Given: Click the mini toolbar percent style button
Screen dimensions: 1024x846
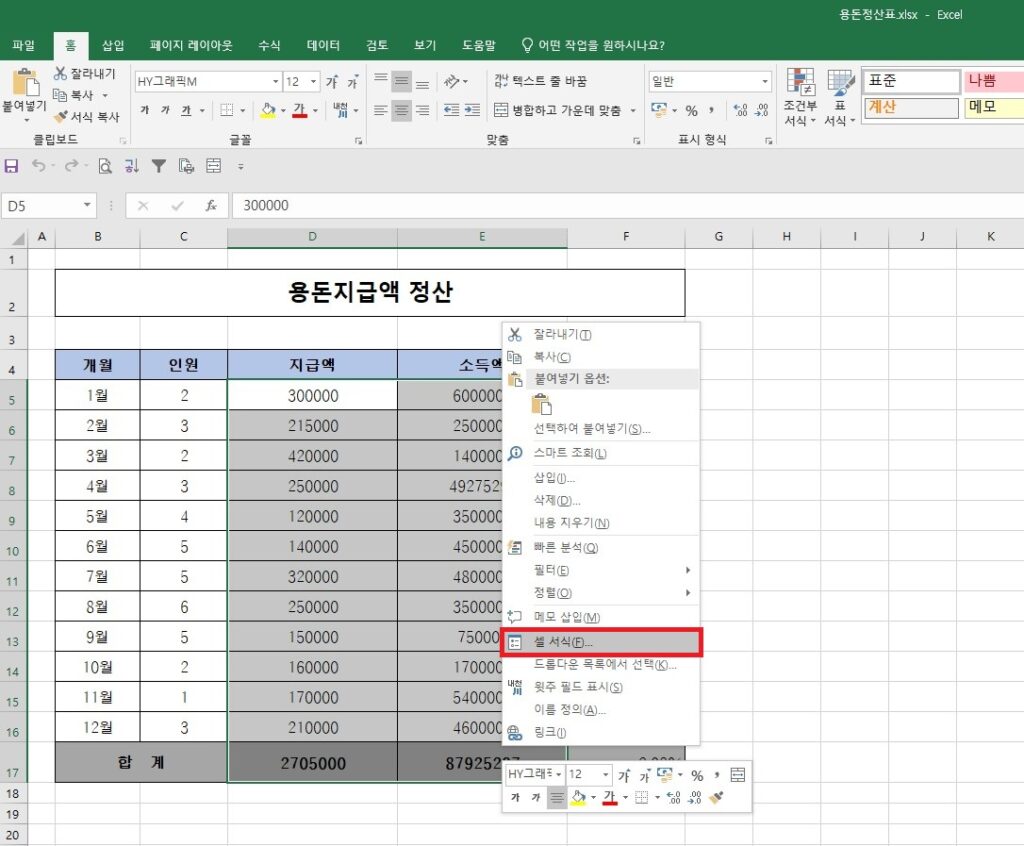Looking at the screenshot, I should click(x=697, y=775).
